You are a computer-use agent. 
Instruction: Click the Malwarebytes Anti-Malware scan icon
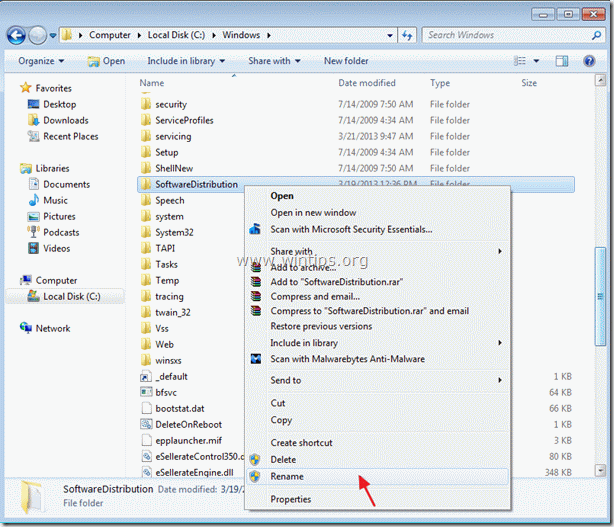[x=256, y=359]
